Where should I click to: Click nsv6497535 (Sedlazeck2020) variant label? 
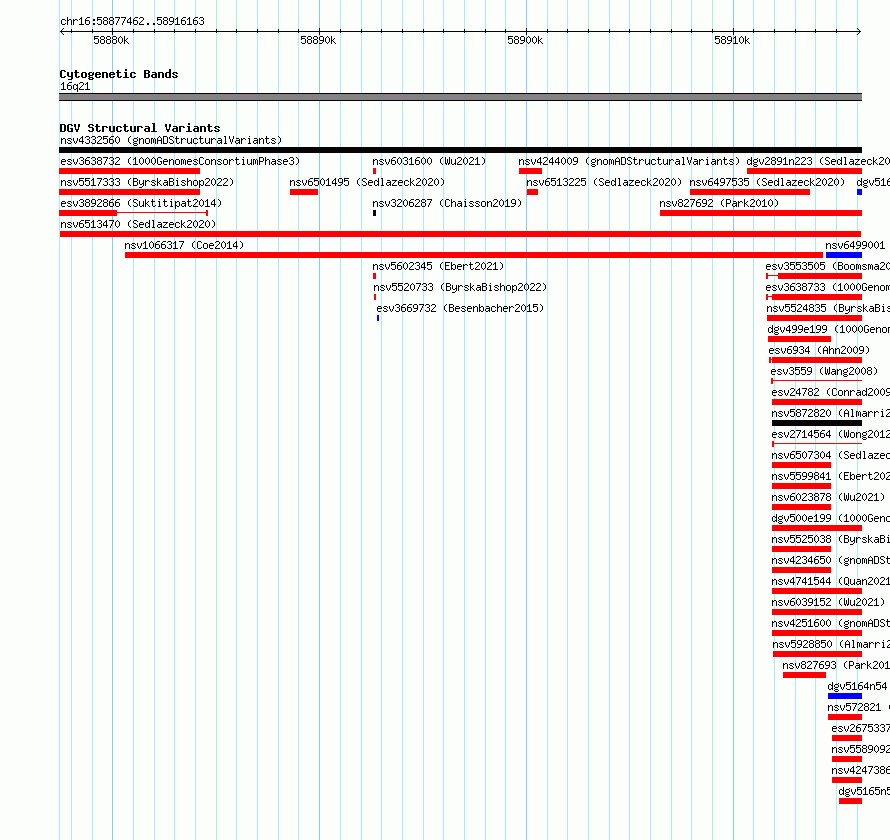767,182
